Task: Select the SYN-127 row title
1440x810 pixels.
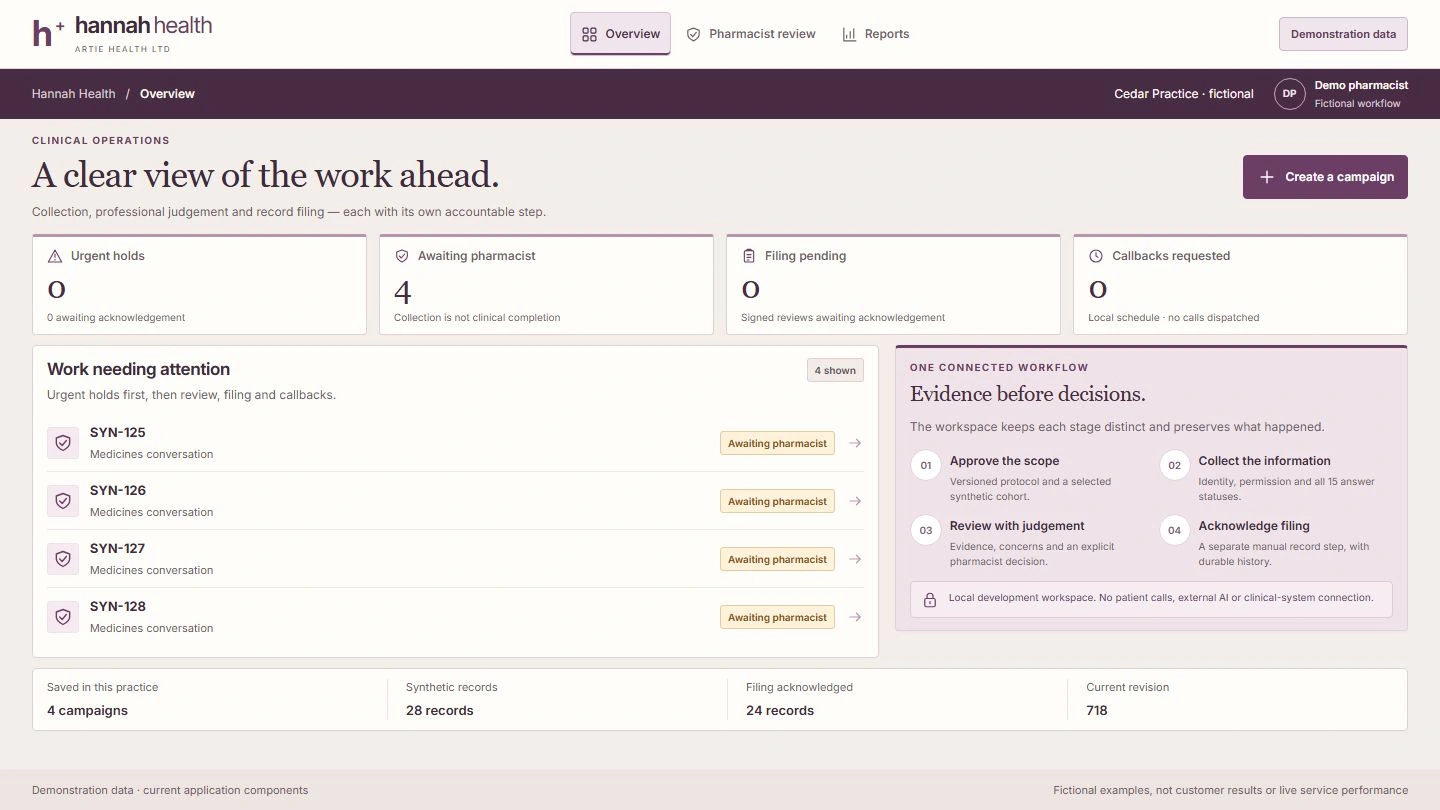Action: tap(118, 549)
